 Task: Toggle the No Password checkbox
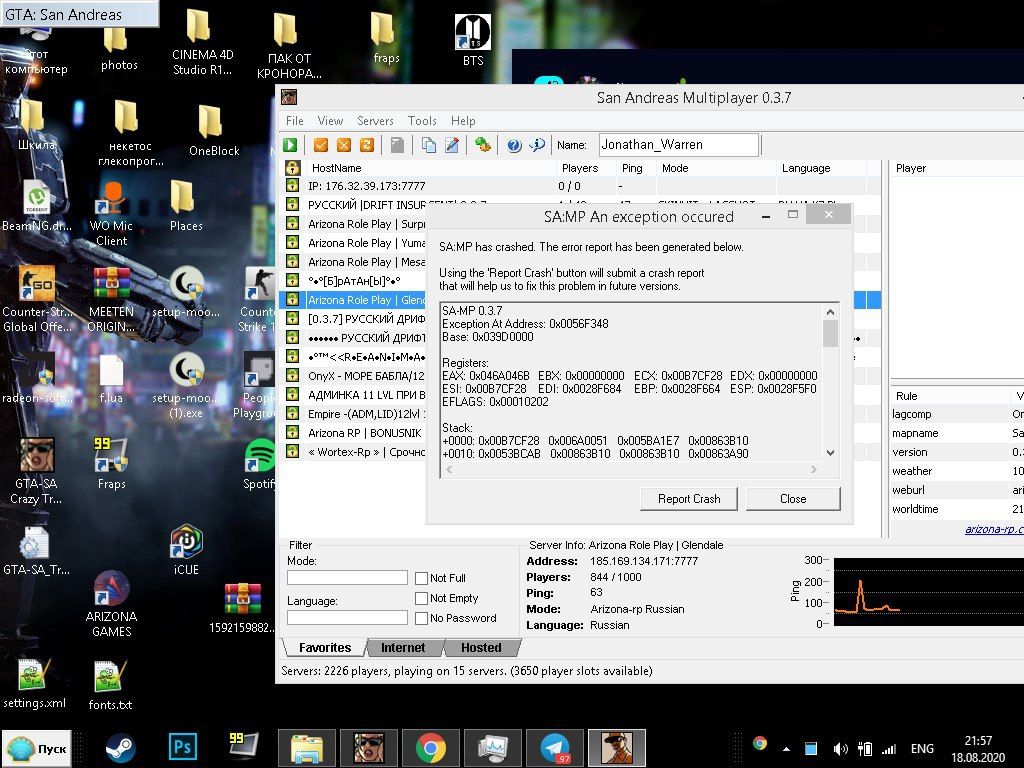click(x=422, y=618)
